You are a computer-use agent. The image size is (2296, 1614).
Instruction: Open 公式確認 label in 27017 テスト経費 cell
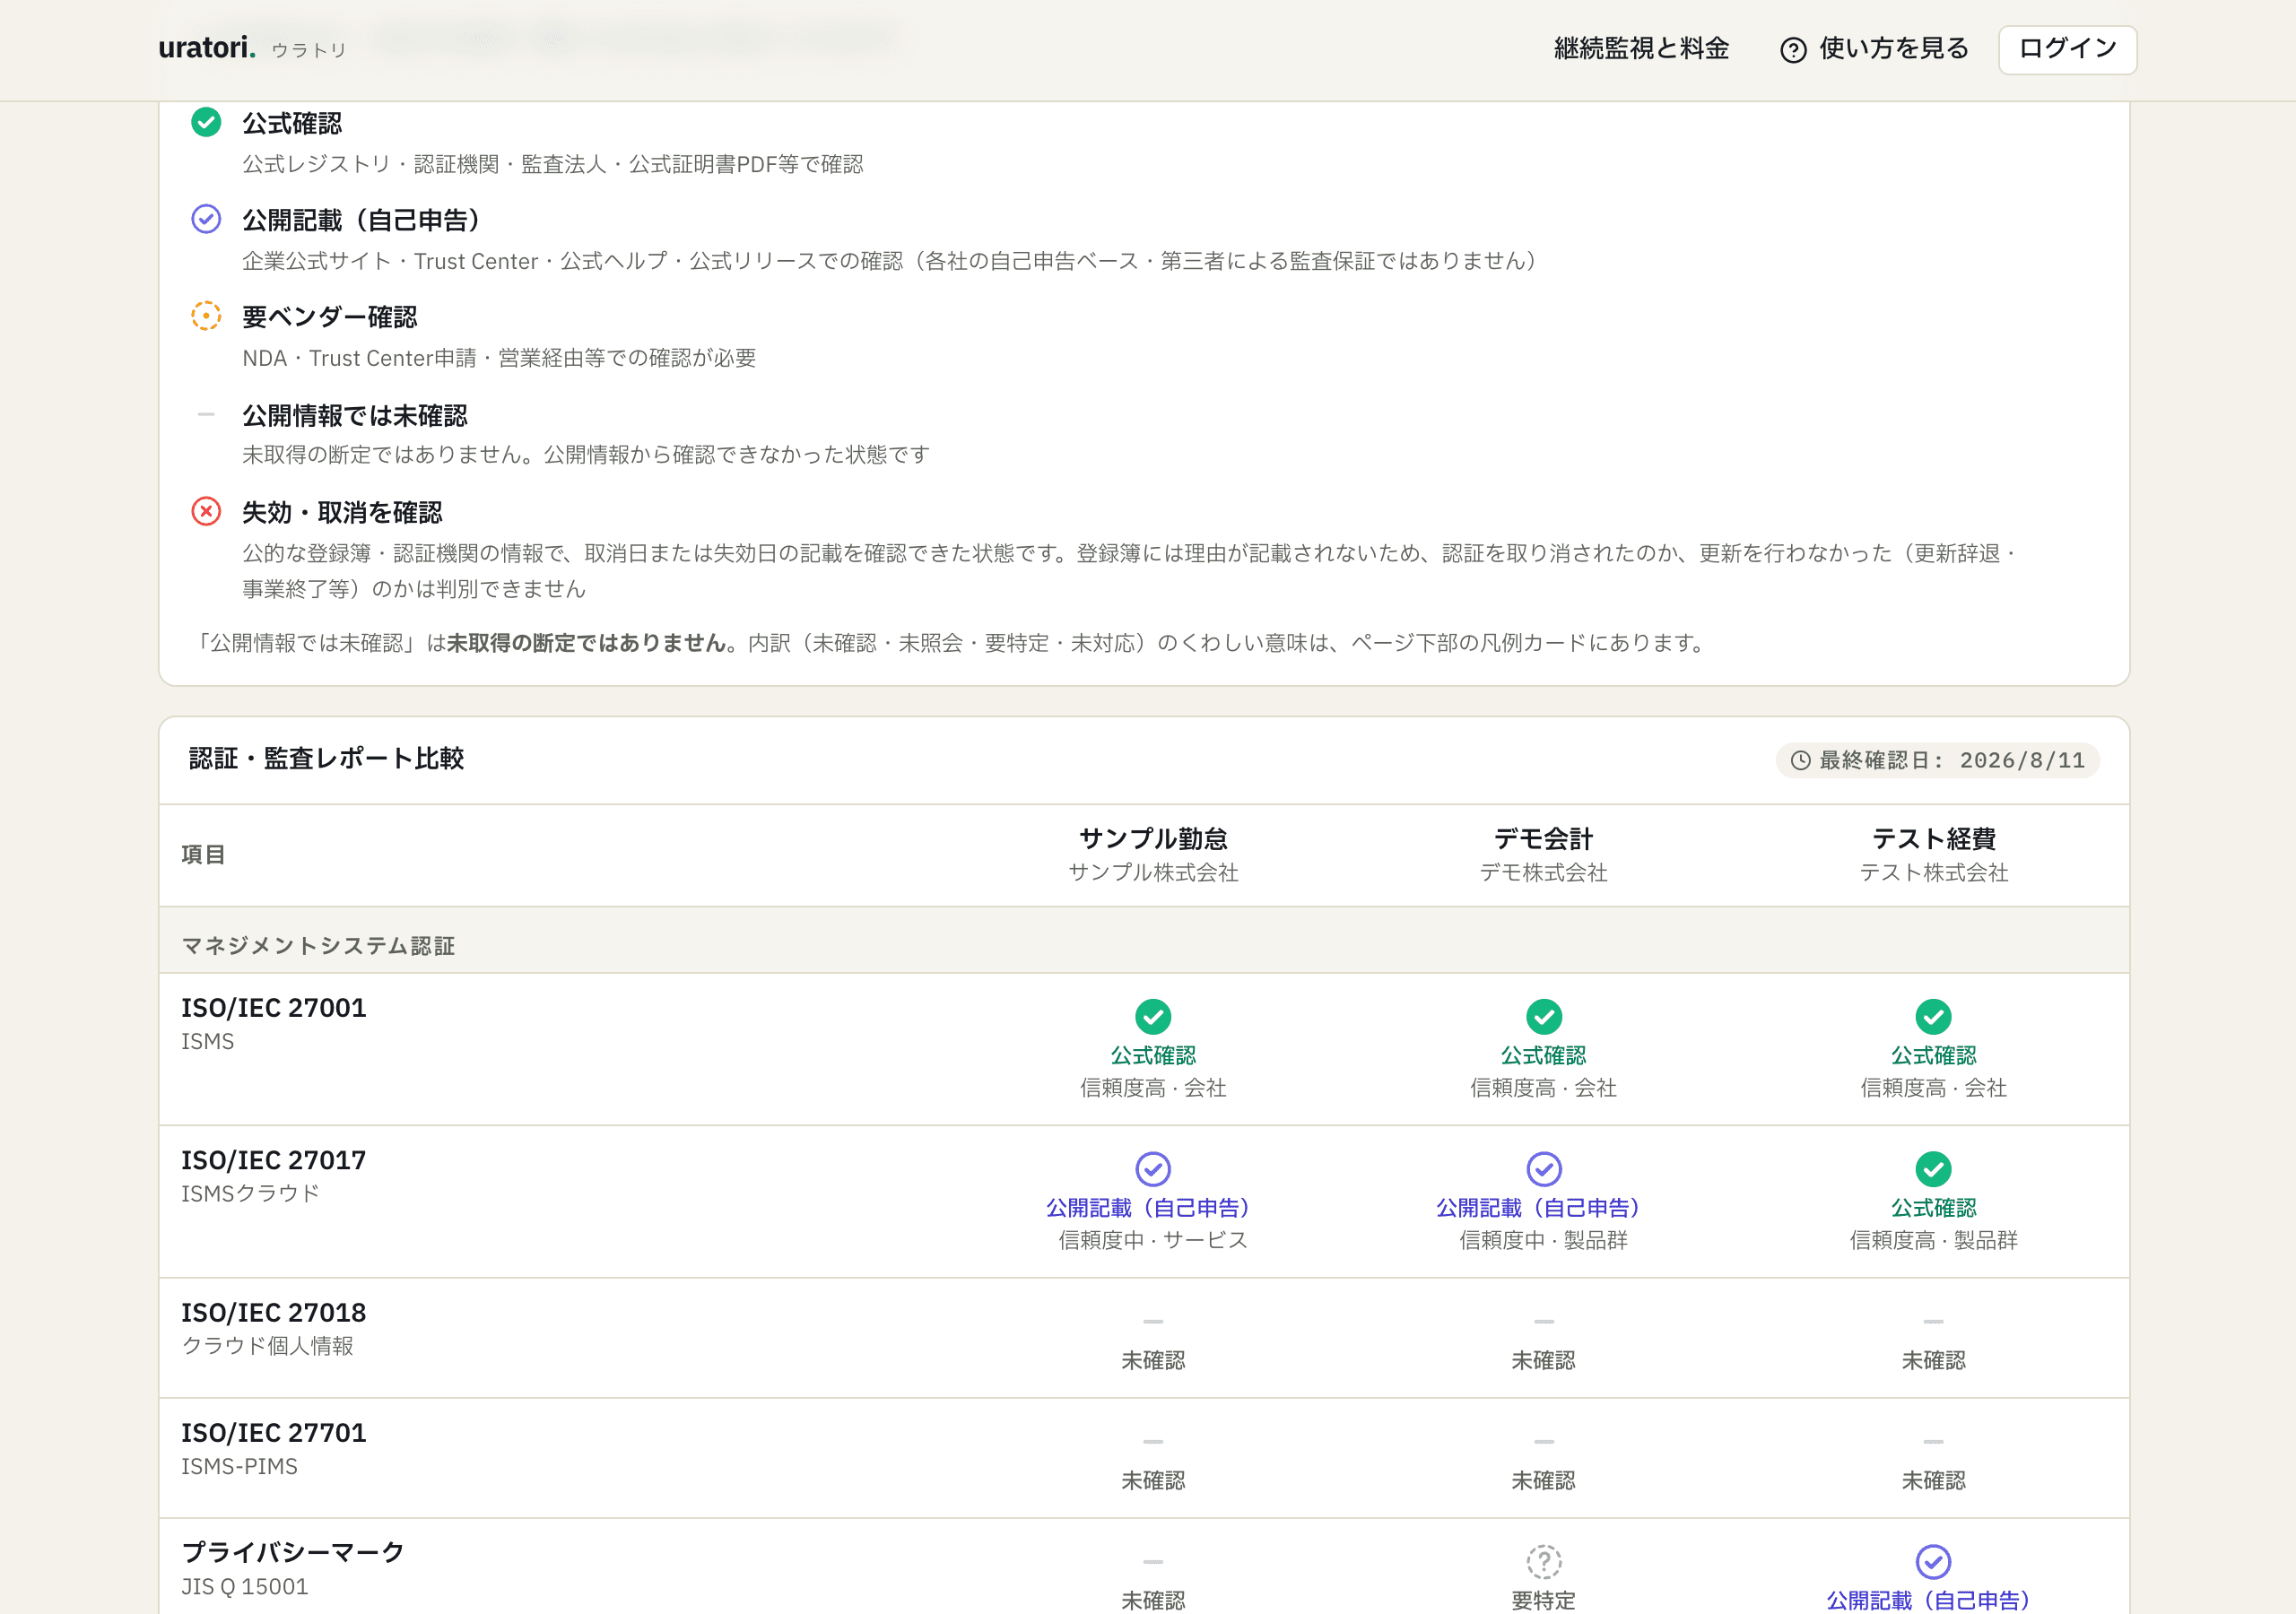[1933, 1207]
